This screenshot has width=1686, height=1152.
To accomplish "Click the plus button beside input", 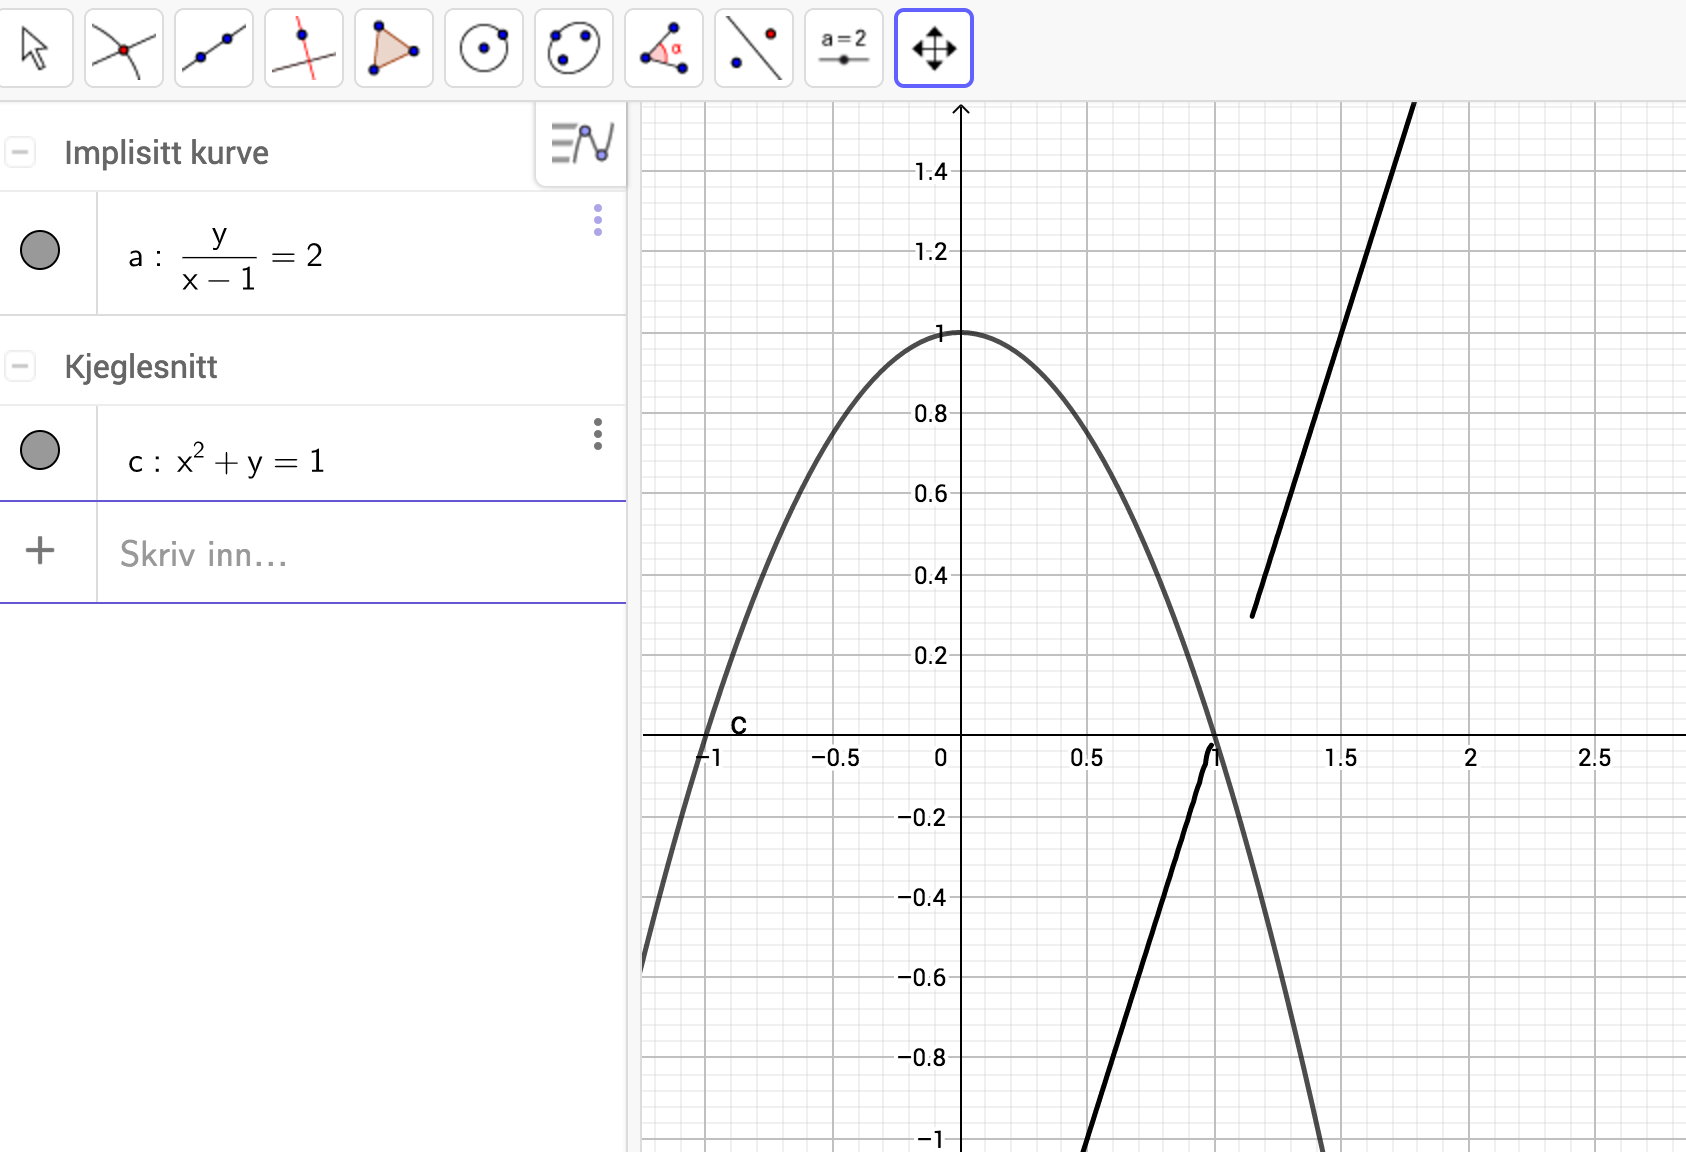I will click(x=40, y=551).
